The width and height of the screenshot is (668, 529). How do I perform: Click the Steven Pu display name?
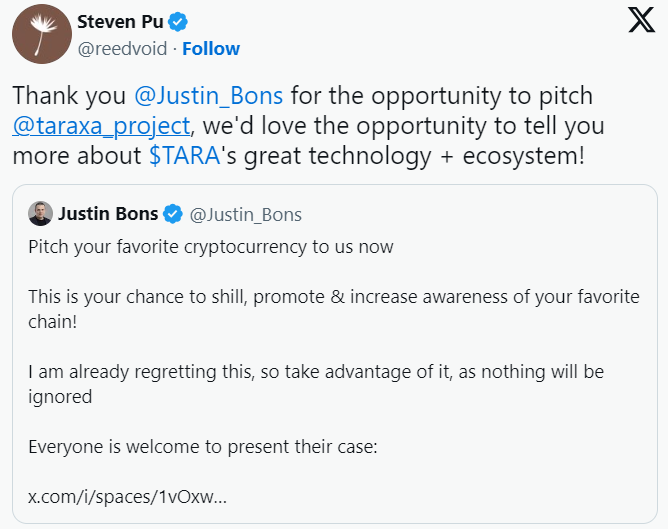tap(120, 22)
